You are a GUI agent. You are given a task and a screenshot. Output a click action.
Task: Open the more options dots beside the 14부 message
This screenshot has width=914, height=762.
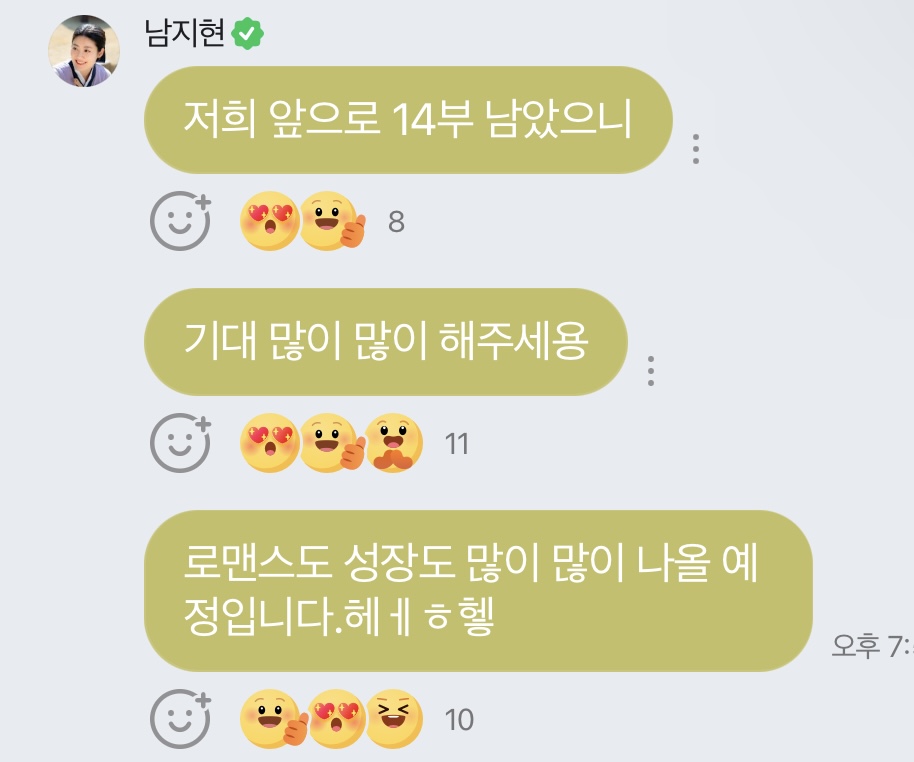[x=695, y=149]
